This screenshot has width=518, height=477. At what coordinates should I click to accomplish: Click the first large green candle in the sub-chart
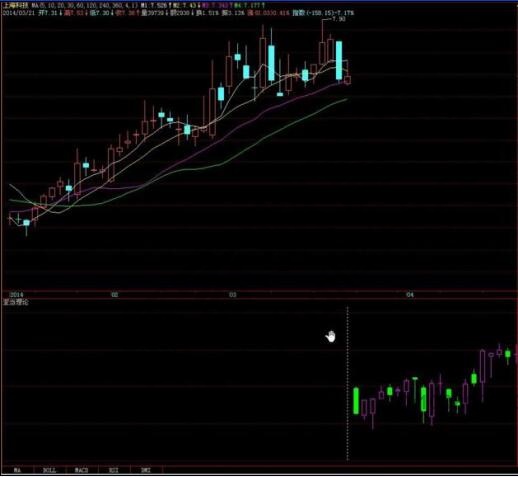356,401
